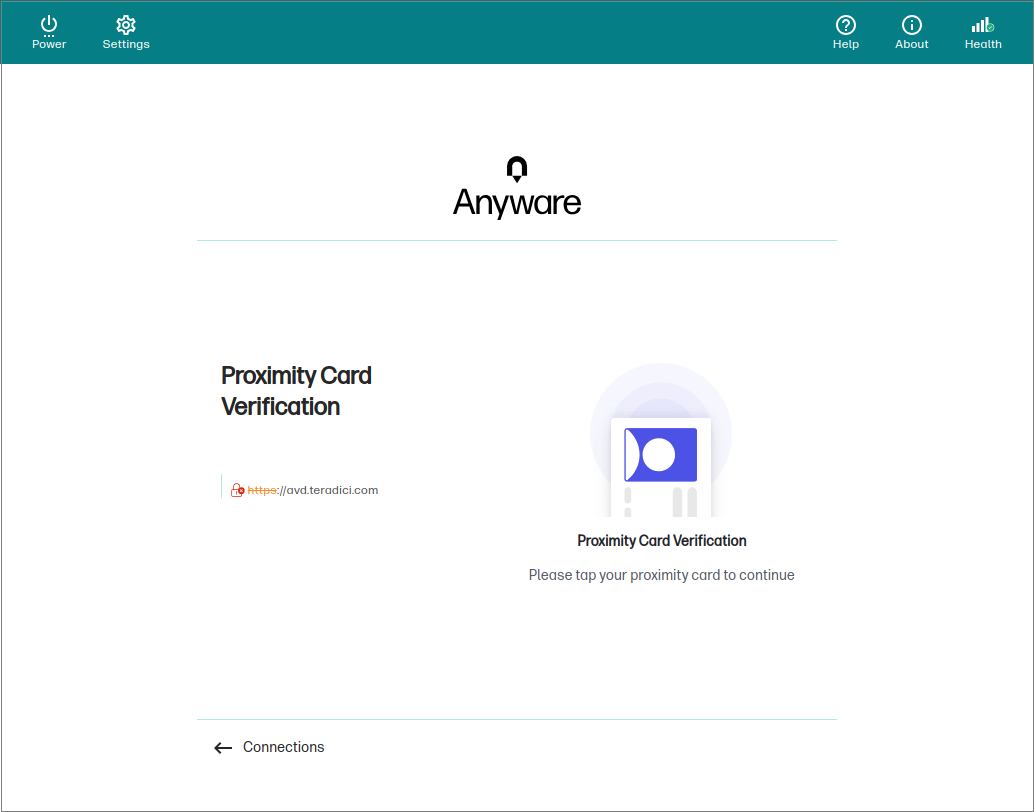Show About information
Screen dimensions: 1034x812
pos(911,32)
